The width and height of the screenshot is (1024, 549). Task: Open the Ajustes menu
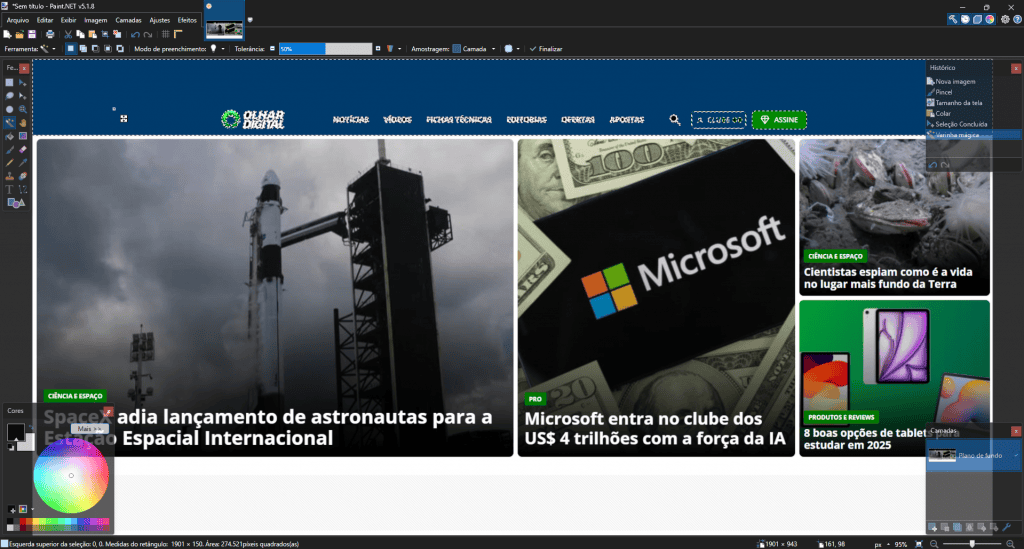pyautogui.click(x=159, y=20)
